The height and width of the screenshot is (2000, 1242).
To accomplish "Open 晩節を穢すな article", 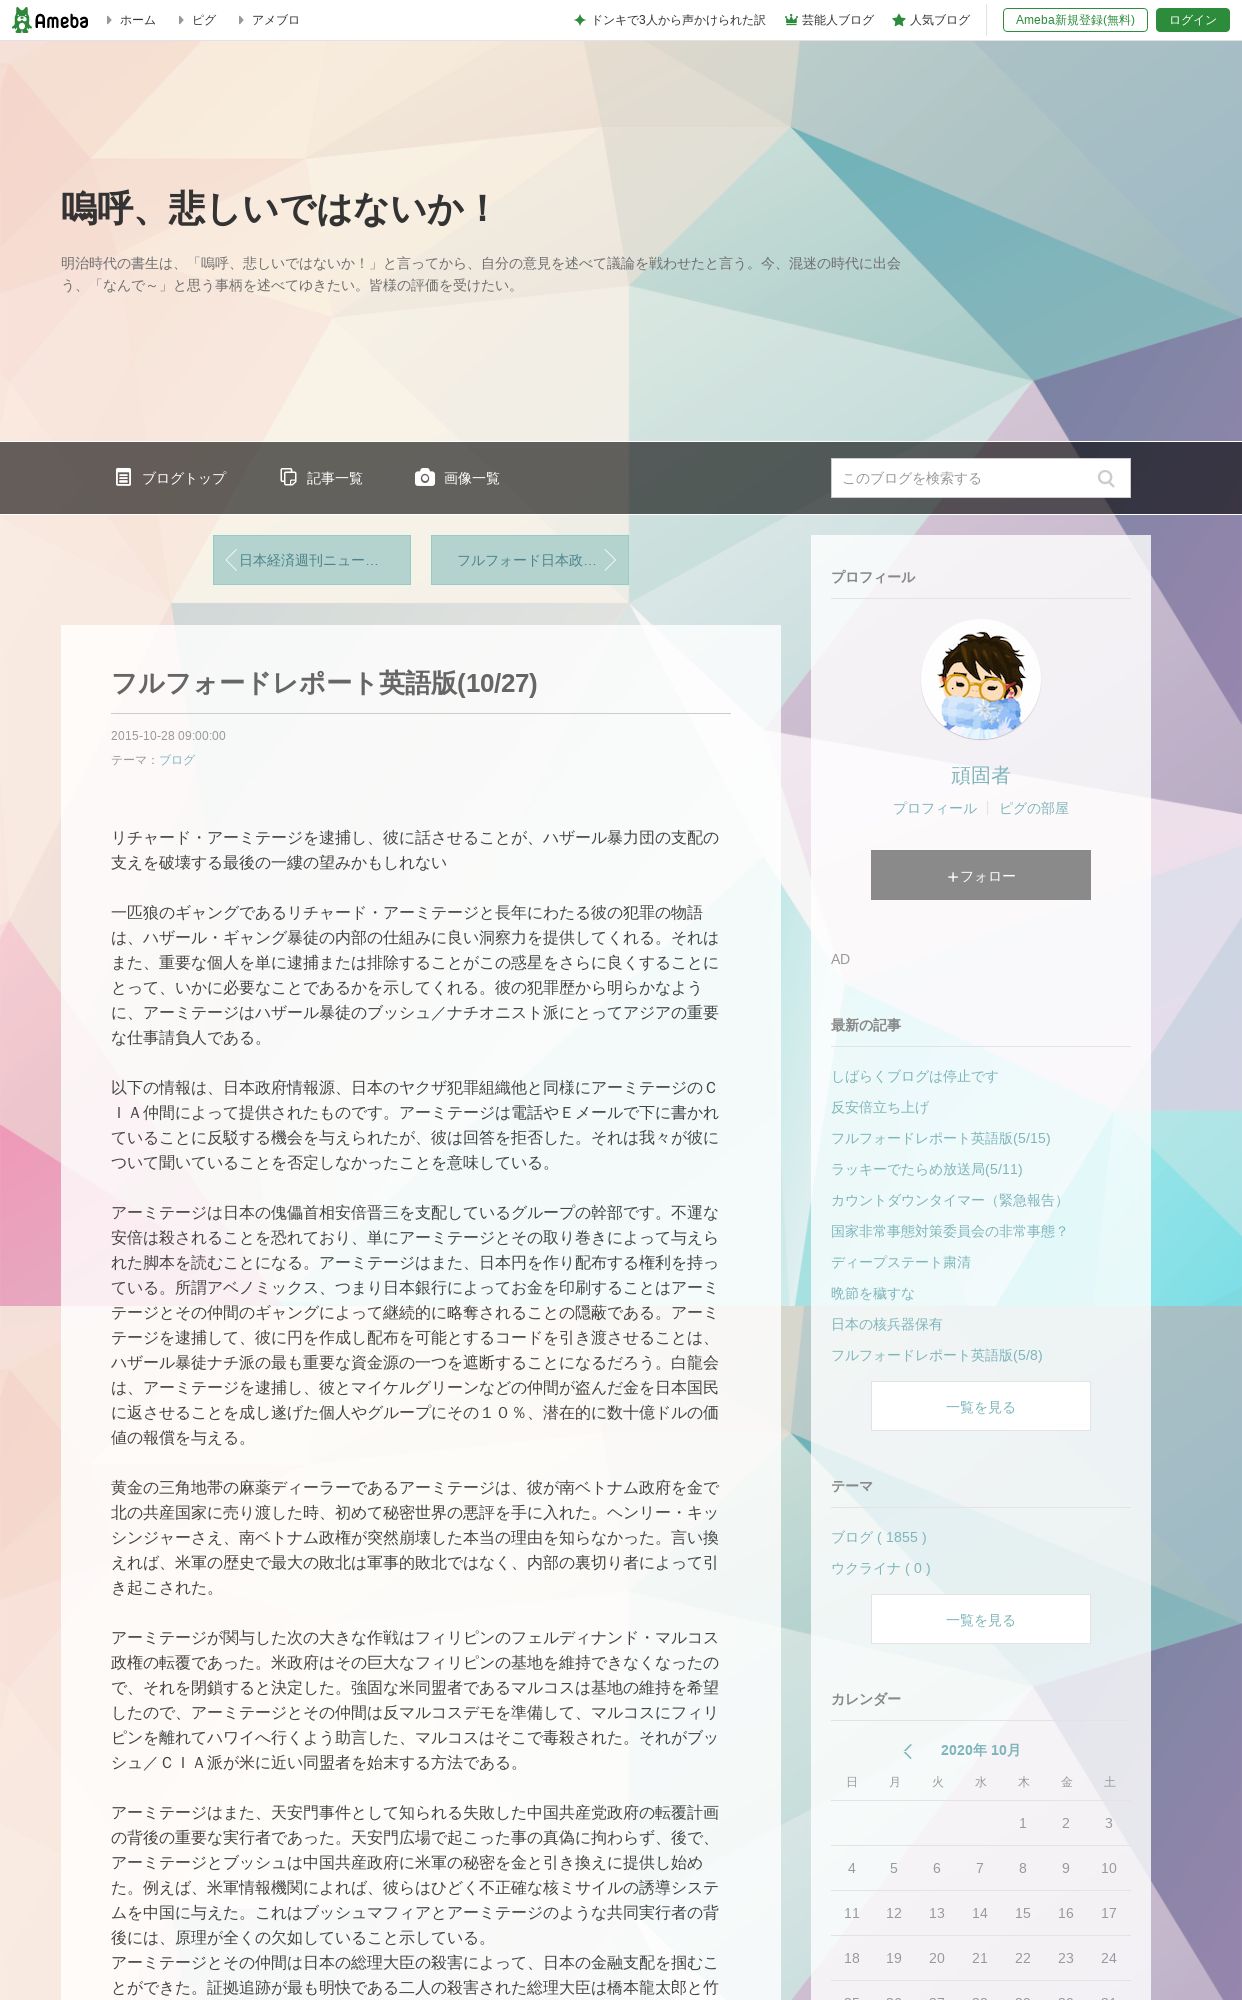I will click(873, 1293).
